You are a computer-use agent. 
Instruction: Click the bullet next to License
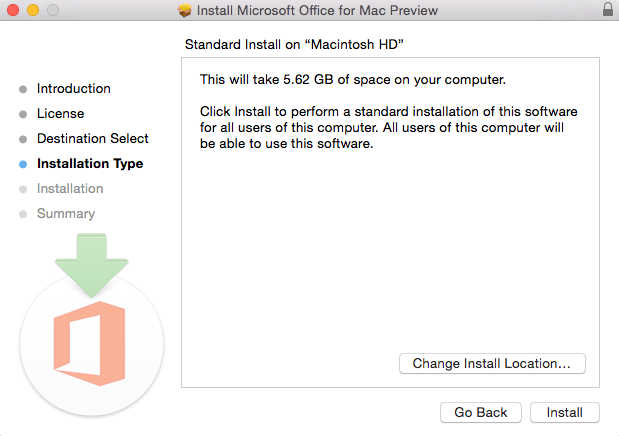point(23,114)
